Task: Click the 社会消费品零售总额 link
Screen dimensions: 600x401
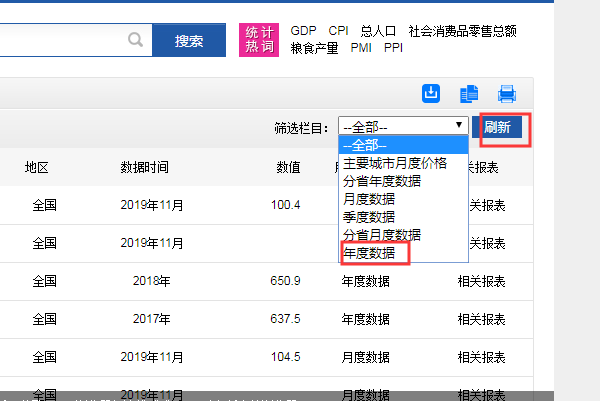Action: 461,31
